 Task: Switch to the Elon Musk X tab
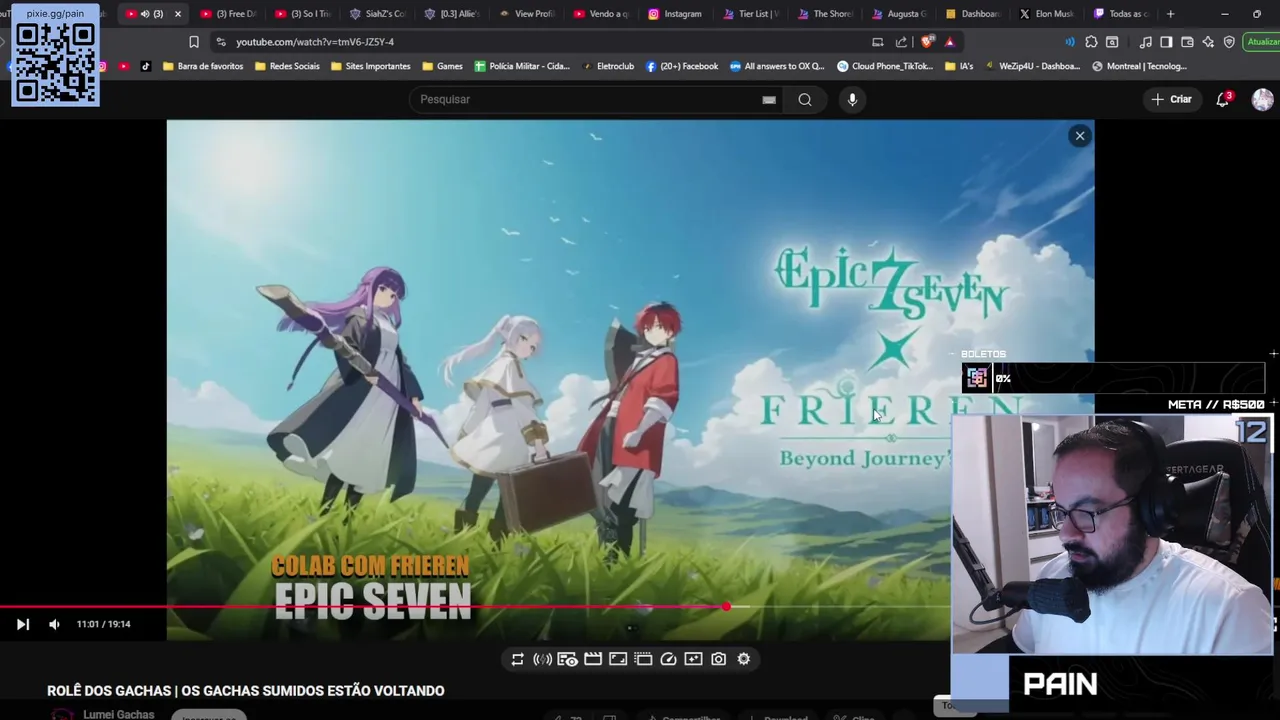pos(1046,14)
